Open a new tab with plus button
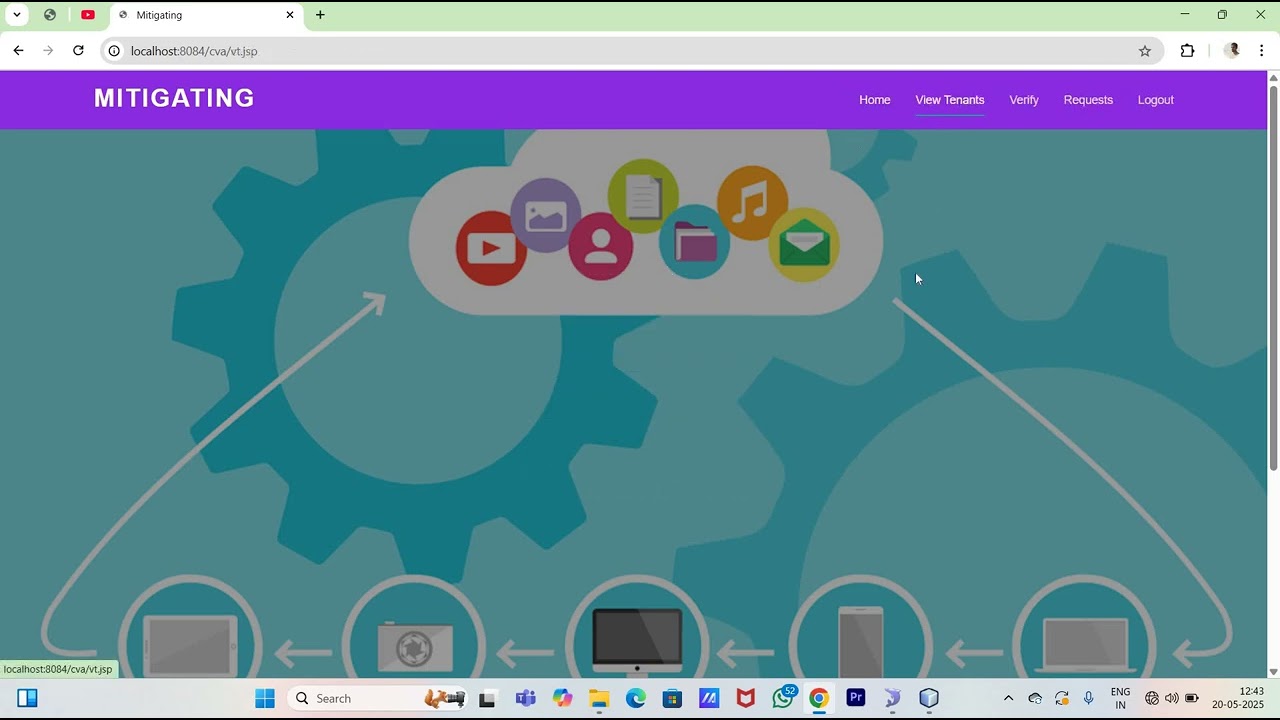This screenshot has width=1280, height=720. click(320, 15)
